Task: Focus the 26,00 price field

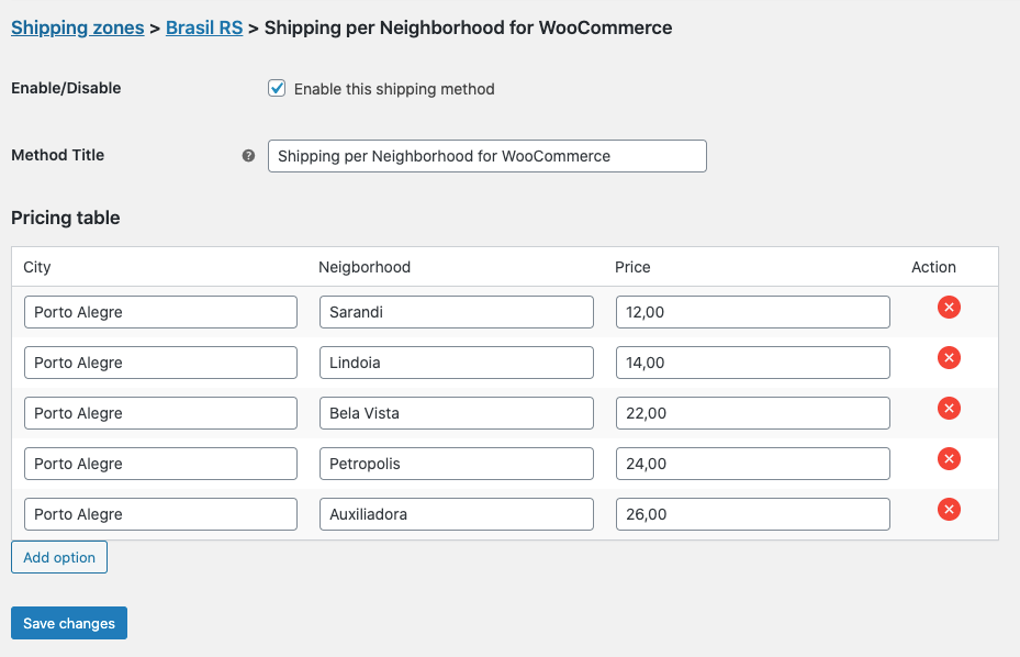Action: (752, 514)
